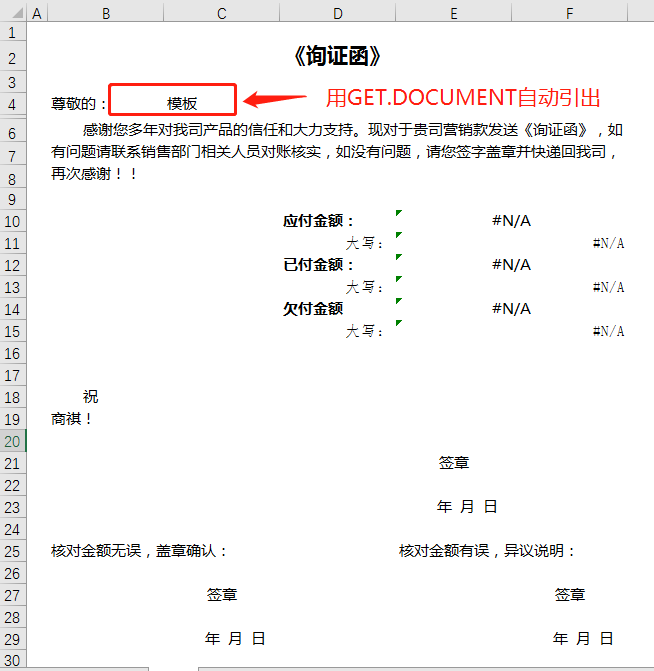Screen dimensions: 654x671
Task: Select the #N/A value next to 应付金额
Action: pyautogui.click(x=511, y=221)
